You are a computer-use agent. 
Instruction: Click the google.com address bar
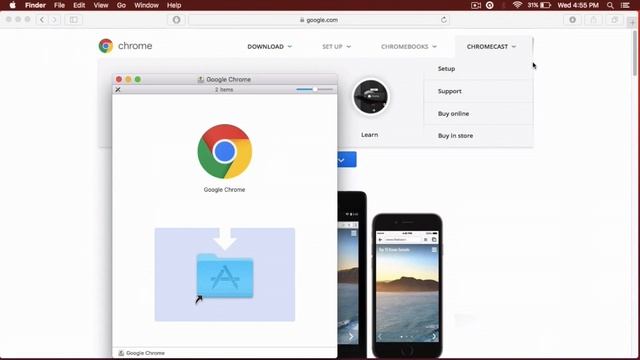pos(319,20)
